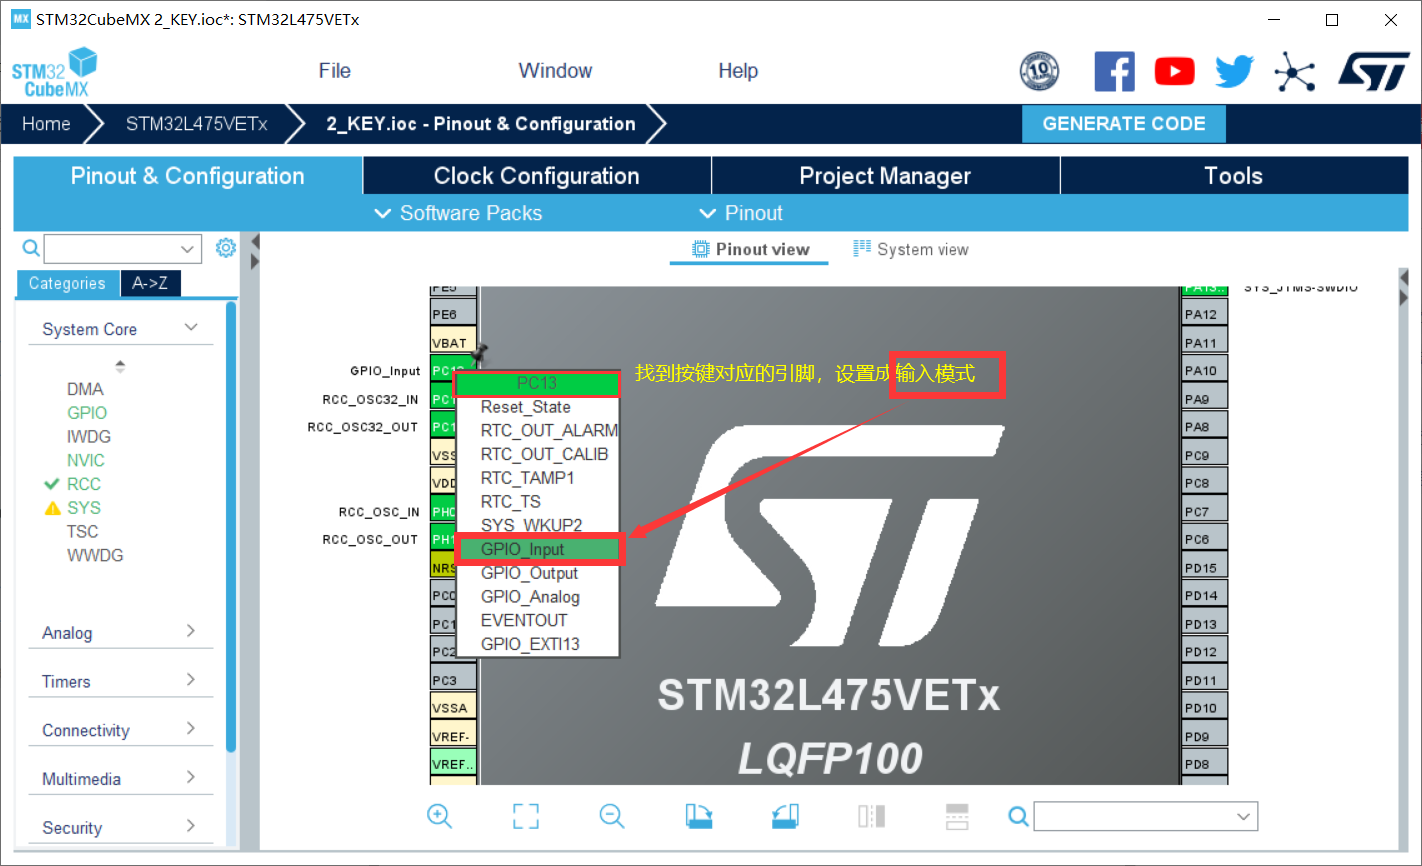The width and height of the screenshot is (1422, 866).
Task: Expand the Security category
Action: point(191,826)
